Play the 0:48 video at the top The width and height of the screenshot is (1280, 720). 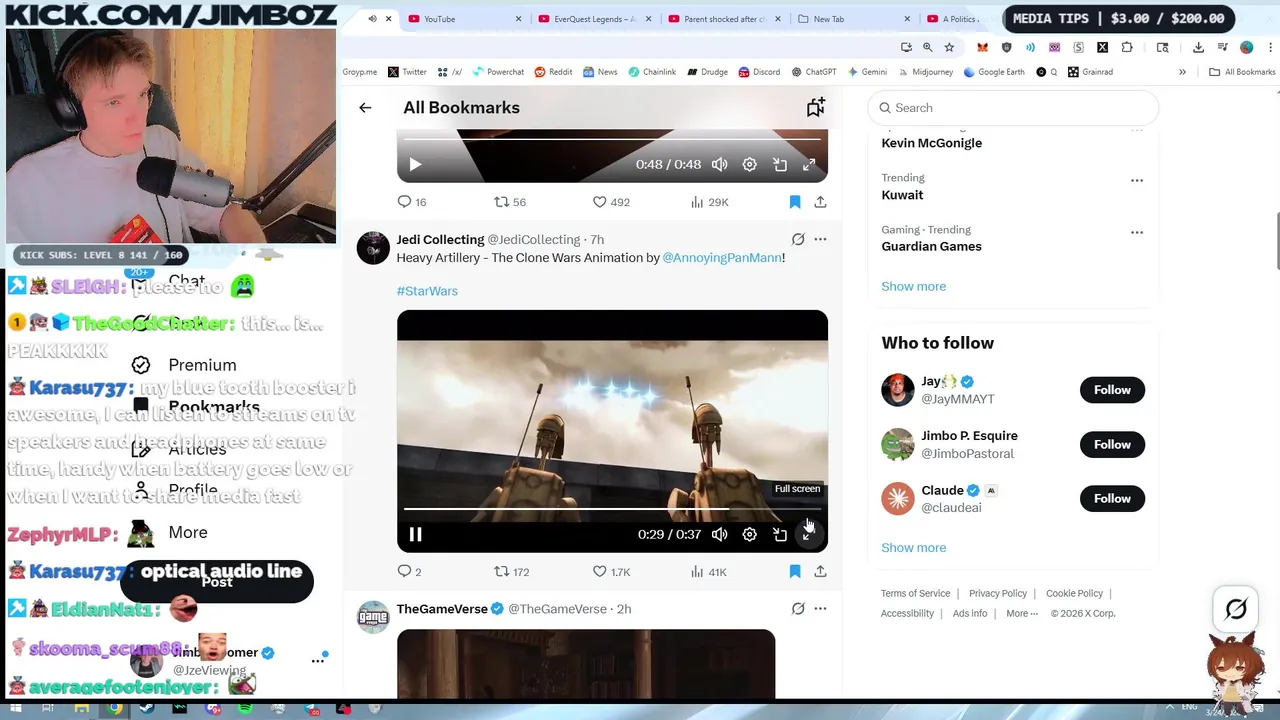point(415,165)
